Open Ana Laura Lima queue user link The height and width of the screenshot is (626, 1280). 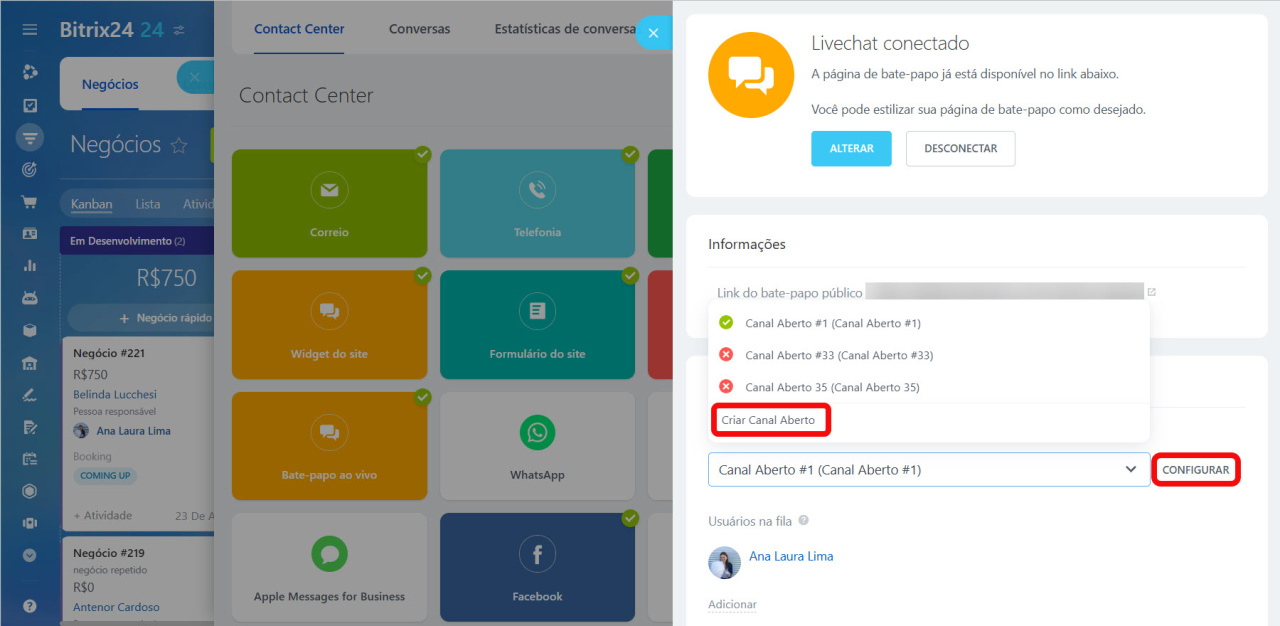791,556
